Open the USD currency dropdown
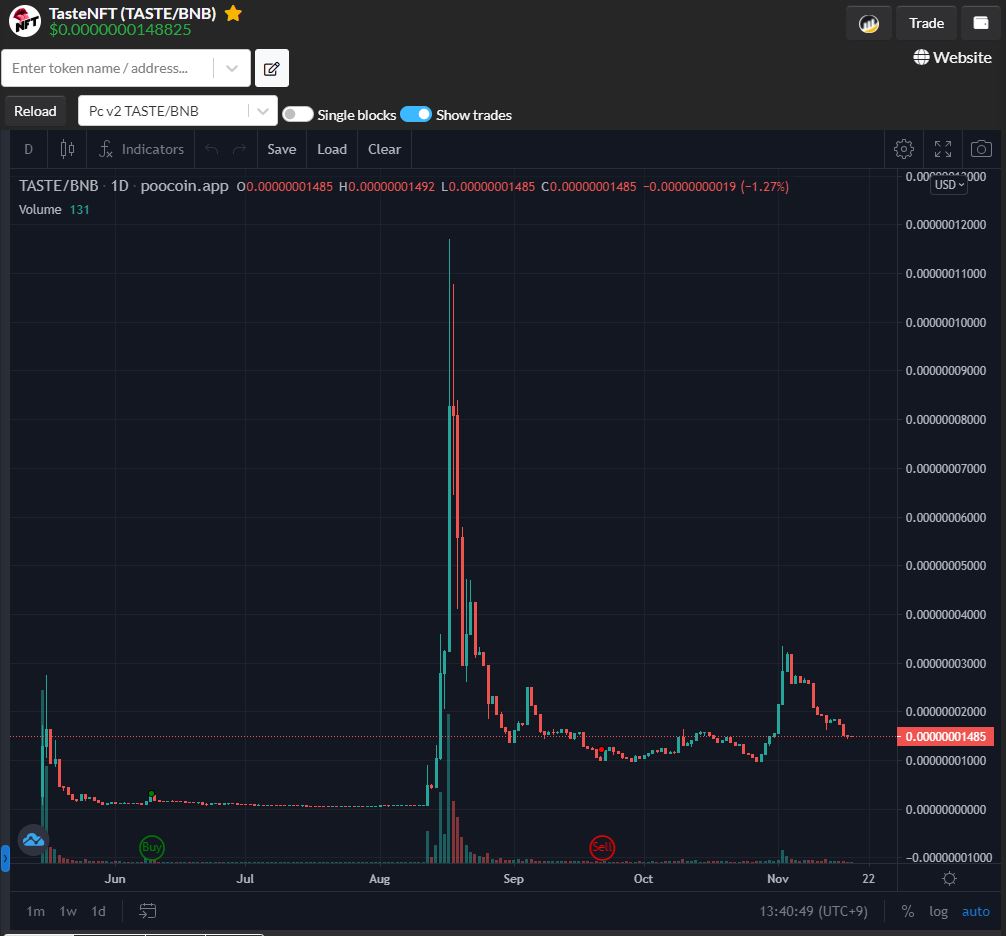 click(949, 185)
